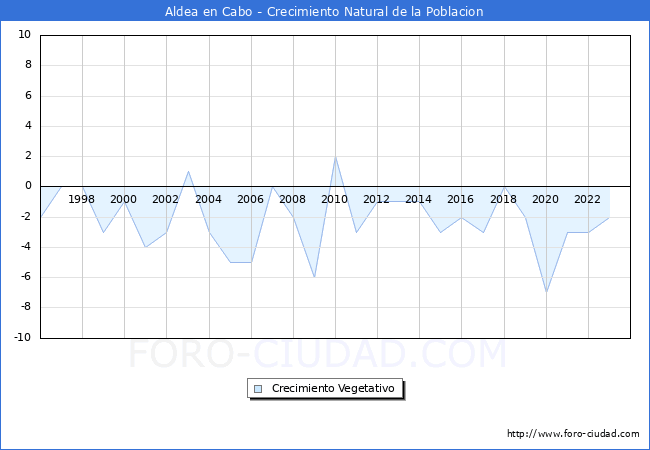Click the y-axis value 8
The width and height of the screenshot is (650, 450).
click(x=28, y=65)
